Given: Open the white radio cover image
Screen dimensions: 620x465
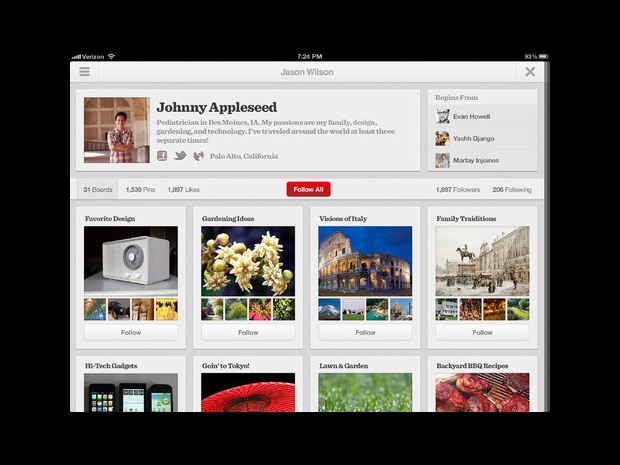Looking at the screenshot, I should pyautogui.click(x=131, y=261).
